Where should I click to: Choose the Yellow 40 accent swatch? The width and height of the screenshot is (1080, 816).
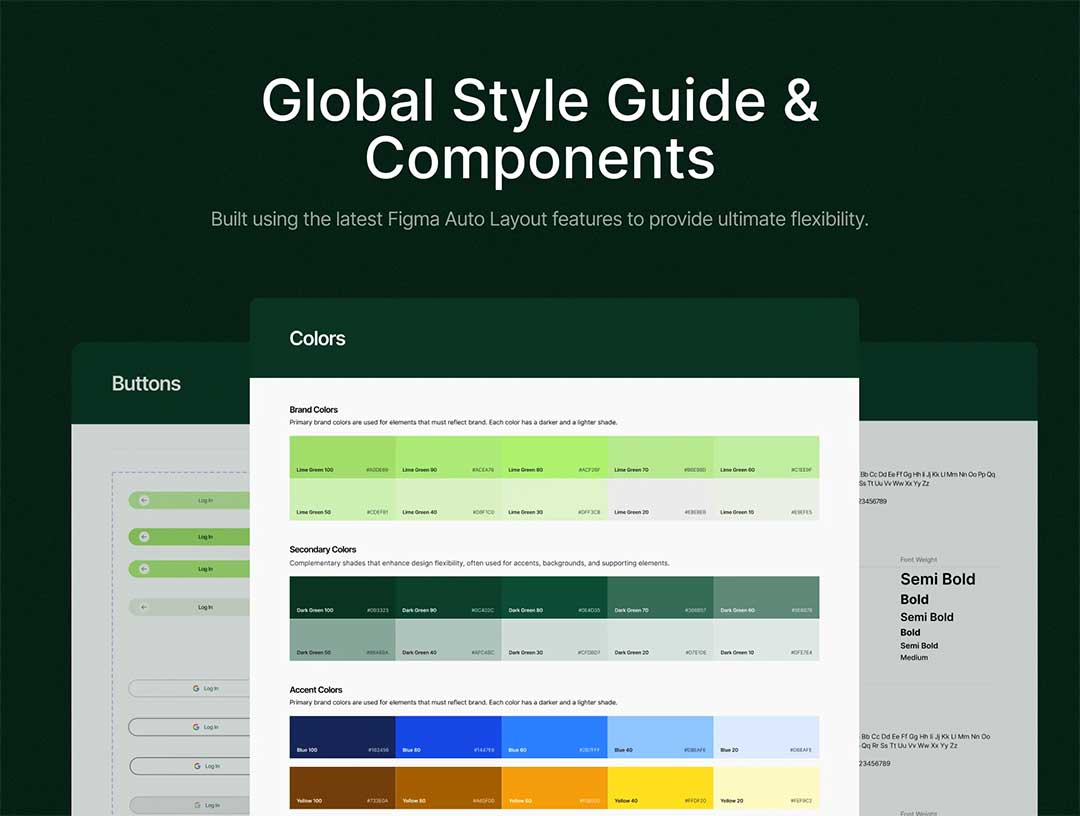[660, 788]
